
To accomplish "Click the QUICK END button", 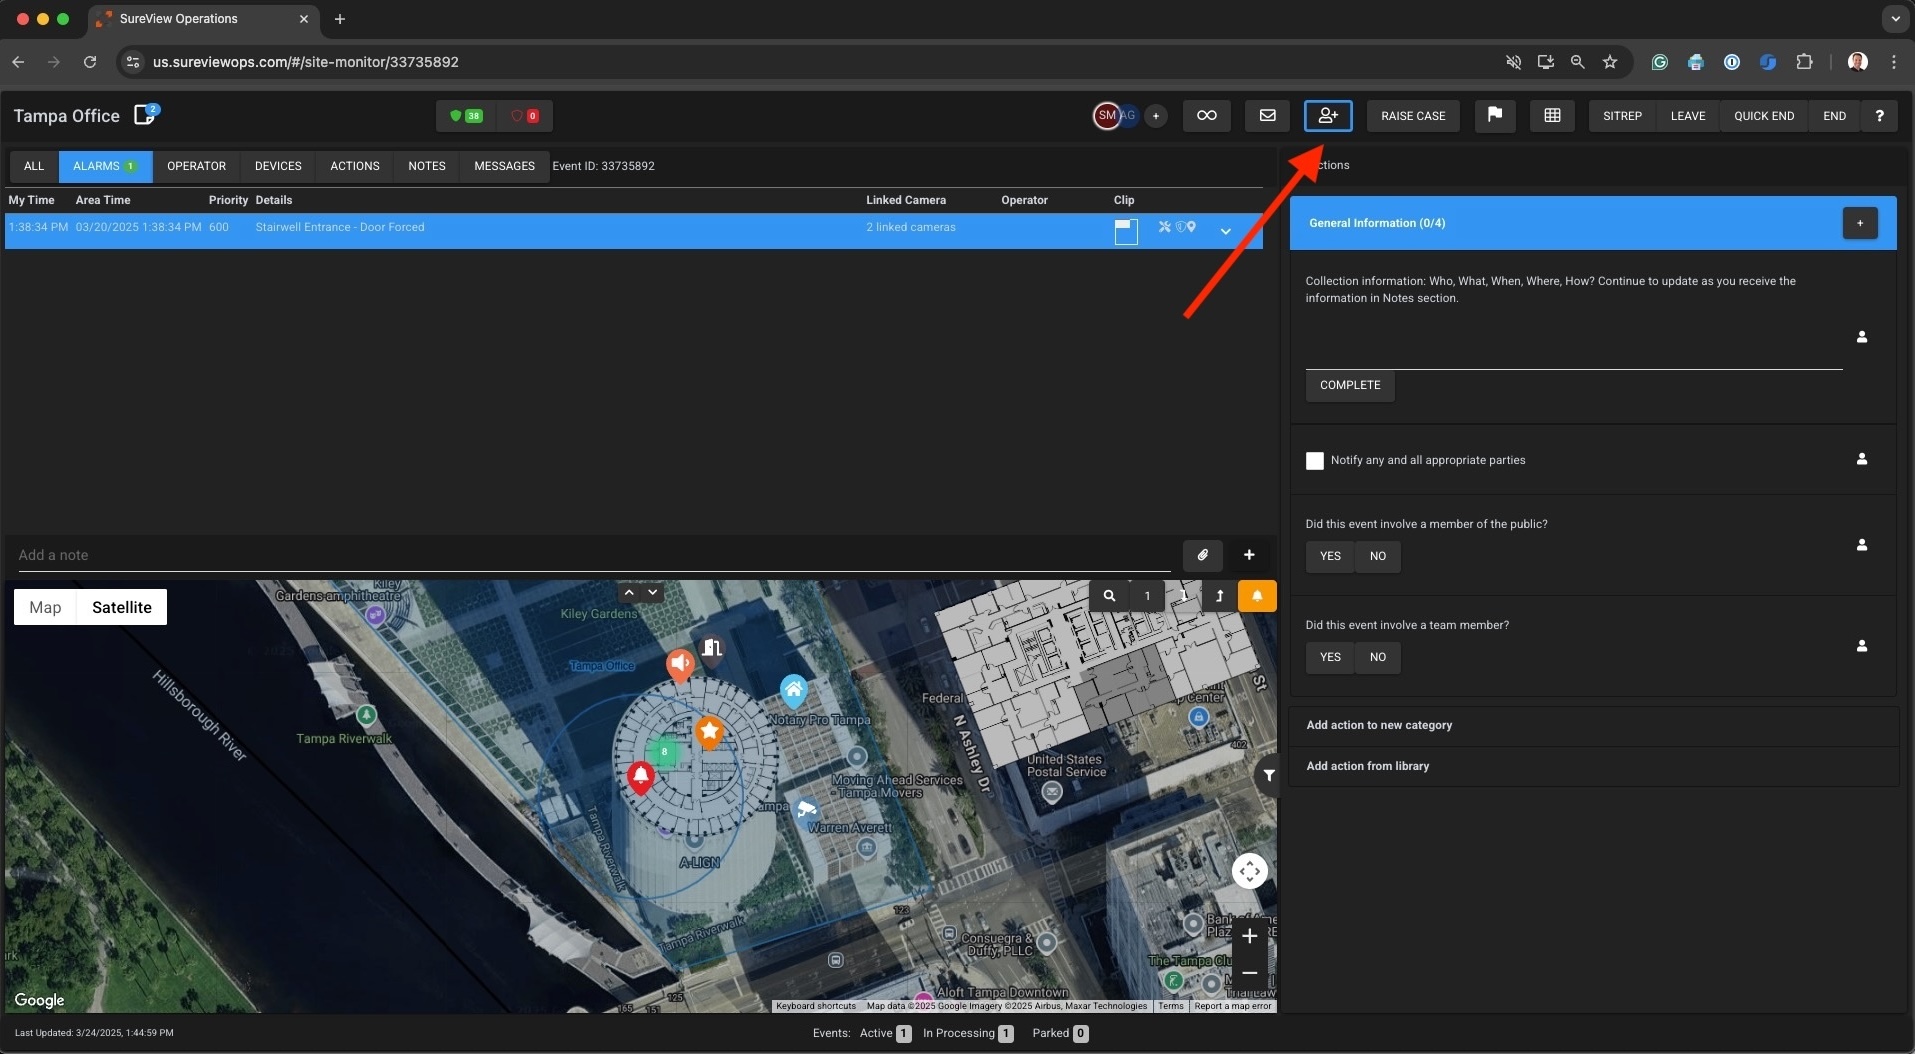I will 1764,116.
